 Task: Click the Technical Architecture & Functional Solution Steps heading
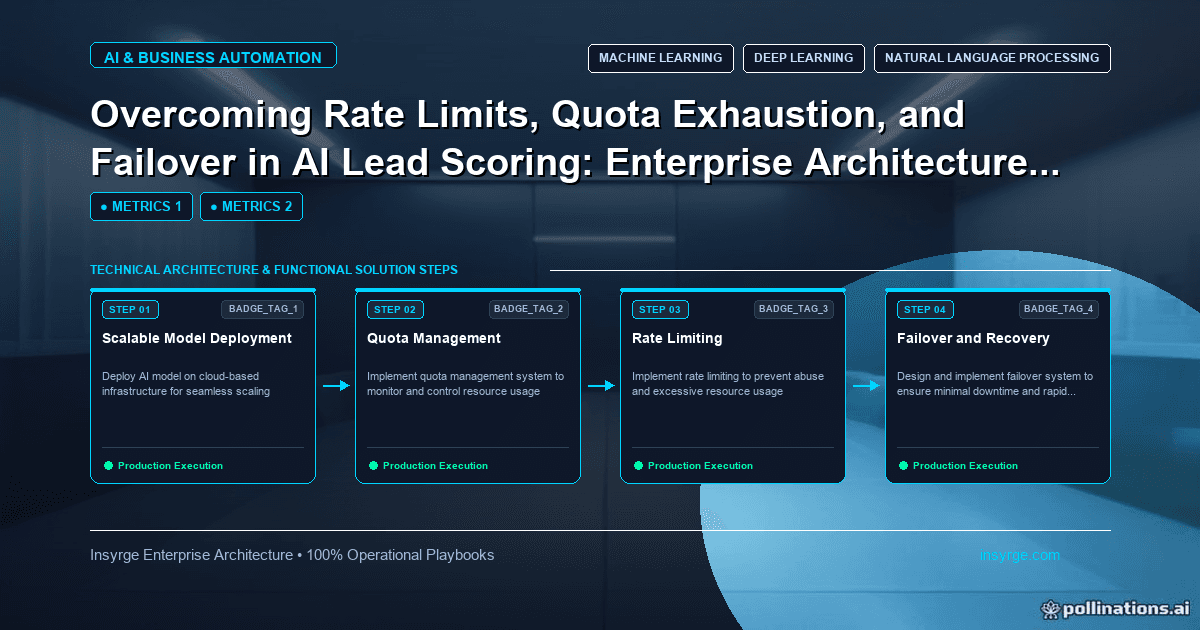(x=274, y=270)
